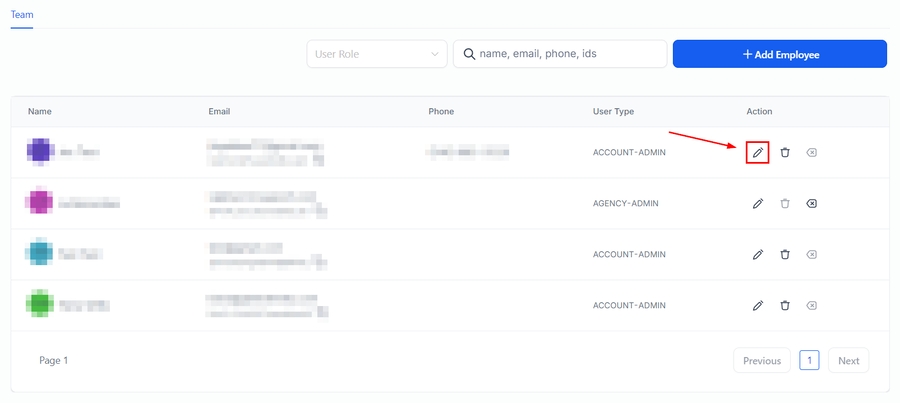900x403 pixels.
Task: Click x-tag remove icon in green-avatar row
Action: (811, 306)
